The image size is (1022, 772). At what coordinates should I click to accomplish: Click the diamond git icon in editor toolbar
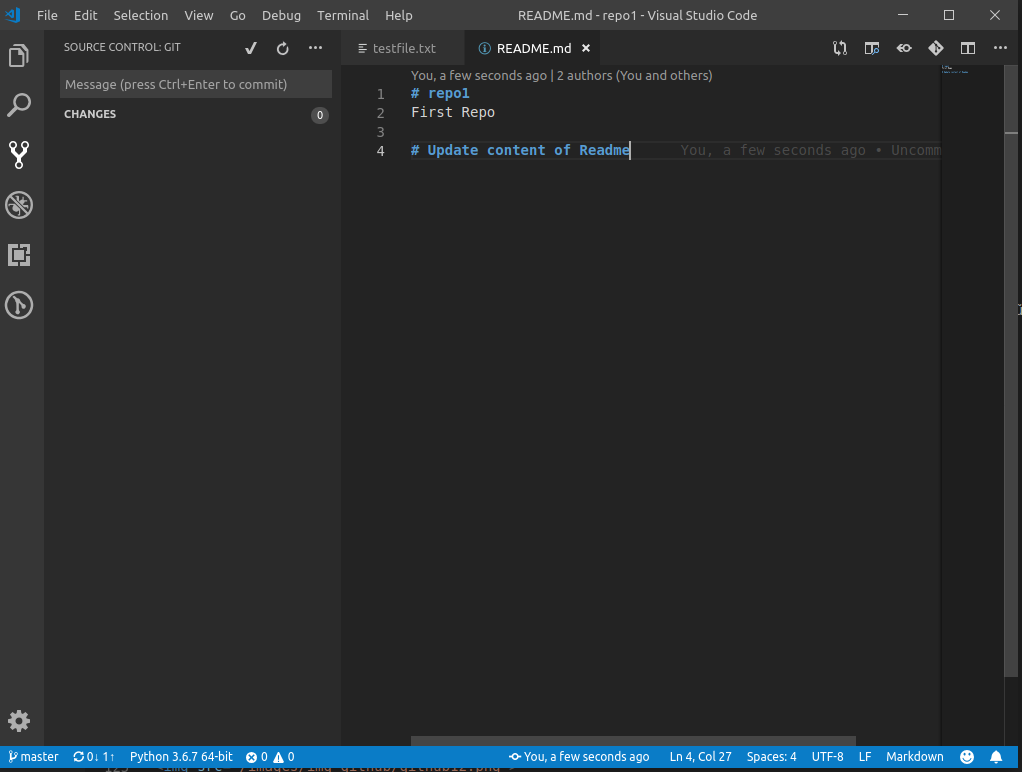click(936, 48)
